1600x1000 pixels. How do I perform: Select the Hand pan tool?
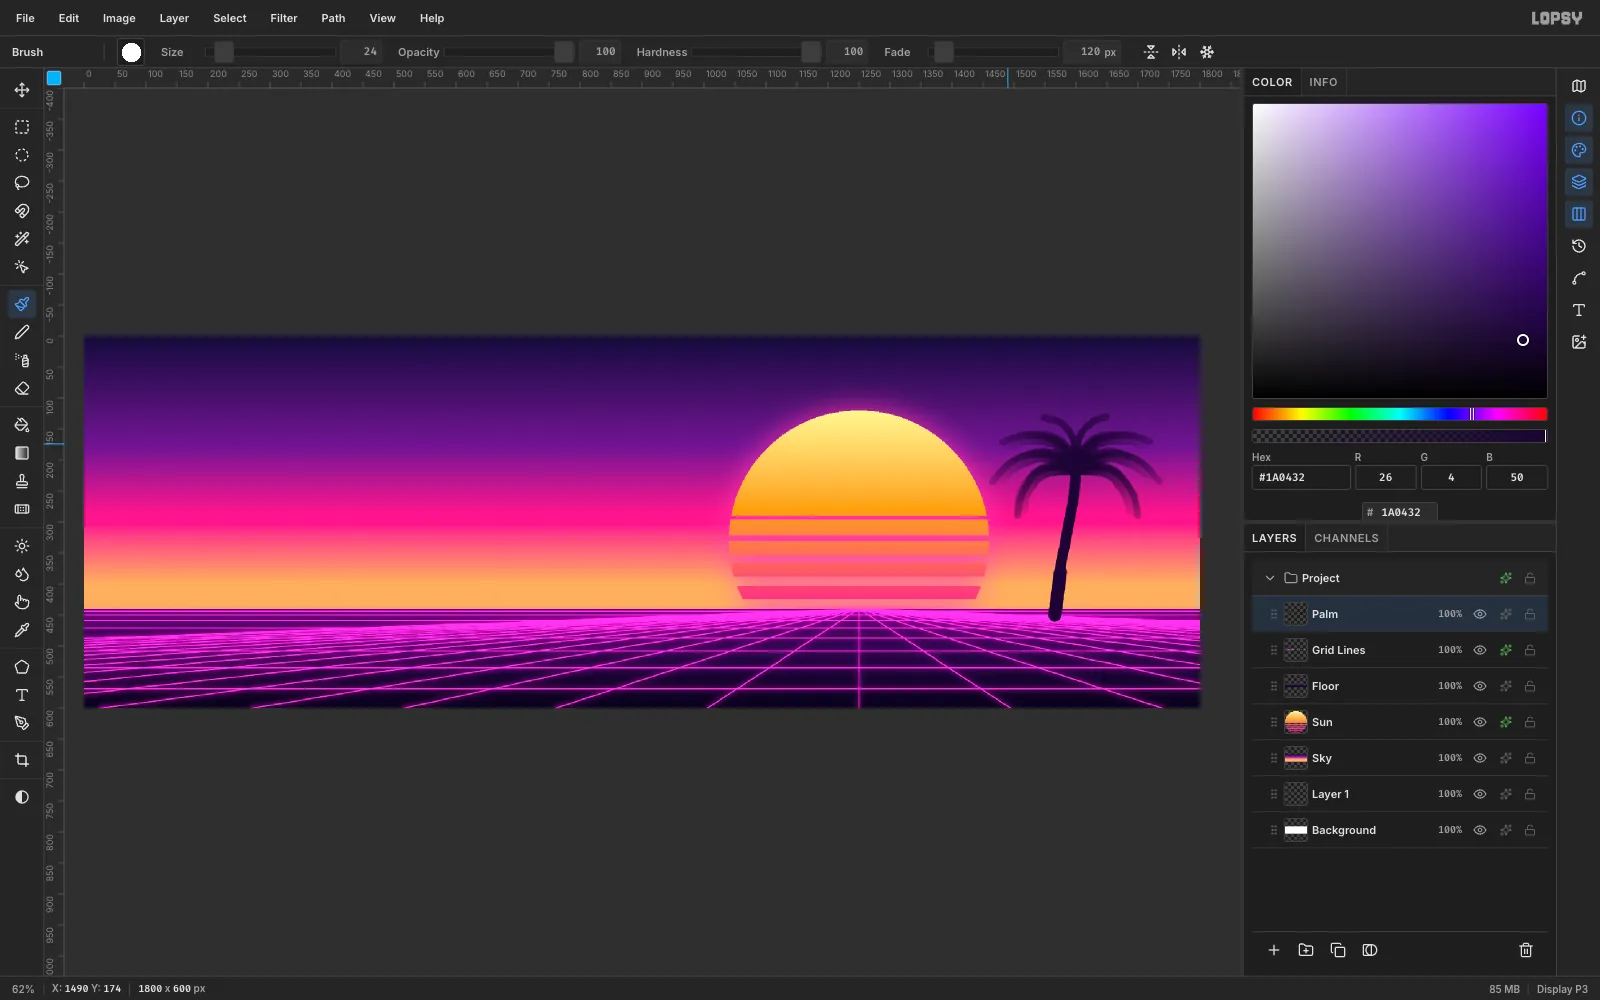click(x=22, y=602)
